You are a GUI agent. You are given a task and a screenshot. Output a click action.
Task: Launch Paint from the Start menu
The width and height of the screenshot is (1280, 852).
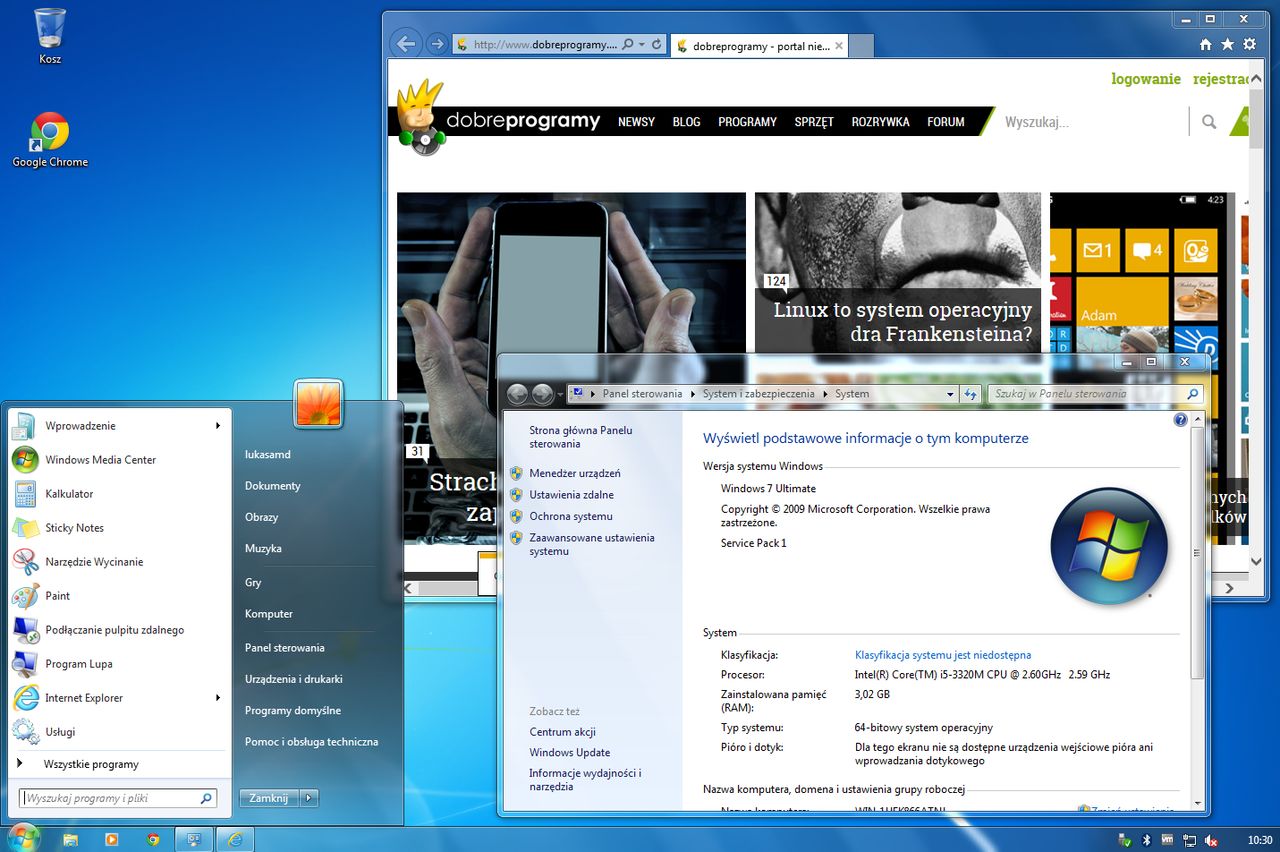(120, 596)
